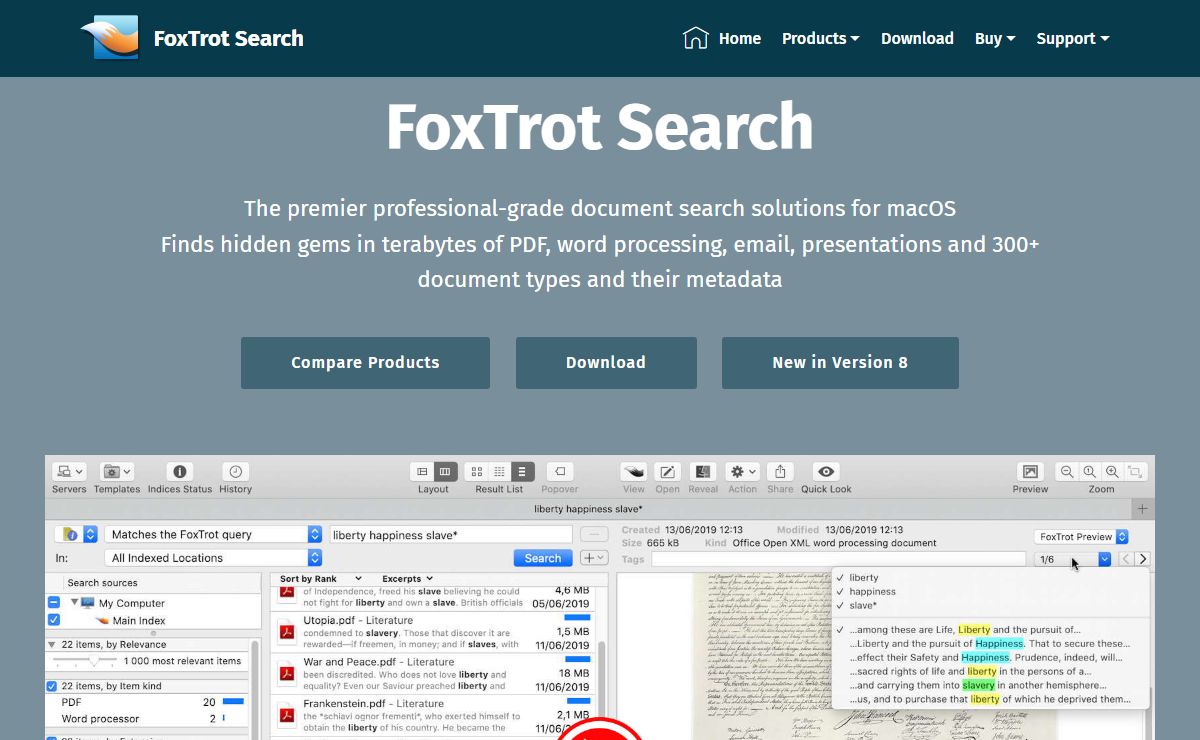Select the three-column Layout icon
The image size is (1200, 740).
pos(446,471)
